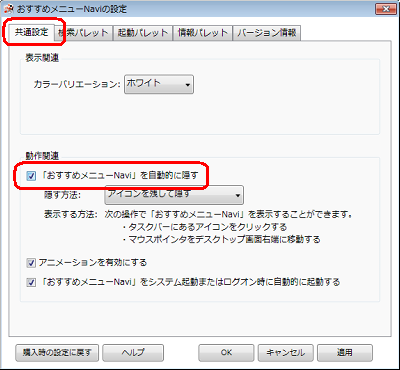This screenshot has height=370, width=400.
Task: Switch to the 共通設定 tab
Action: point(32,33)
